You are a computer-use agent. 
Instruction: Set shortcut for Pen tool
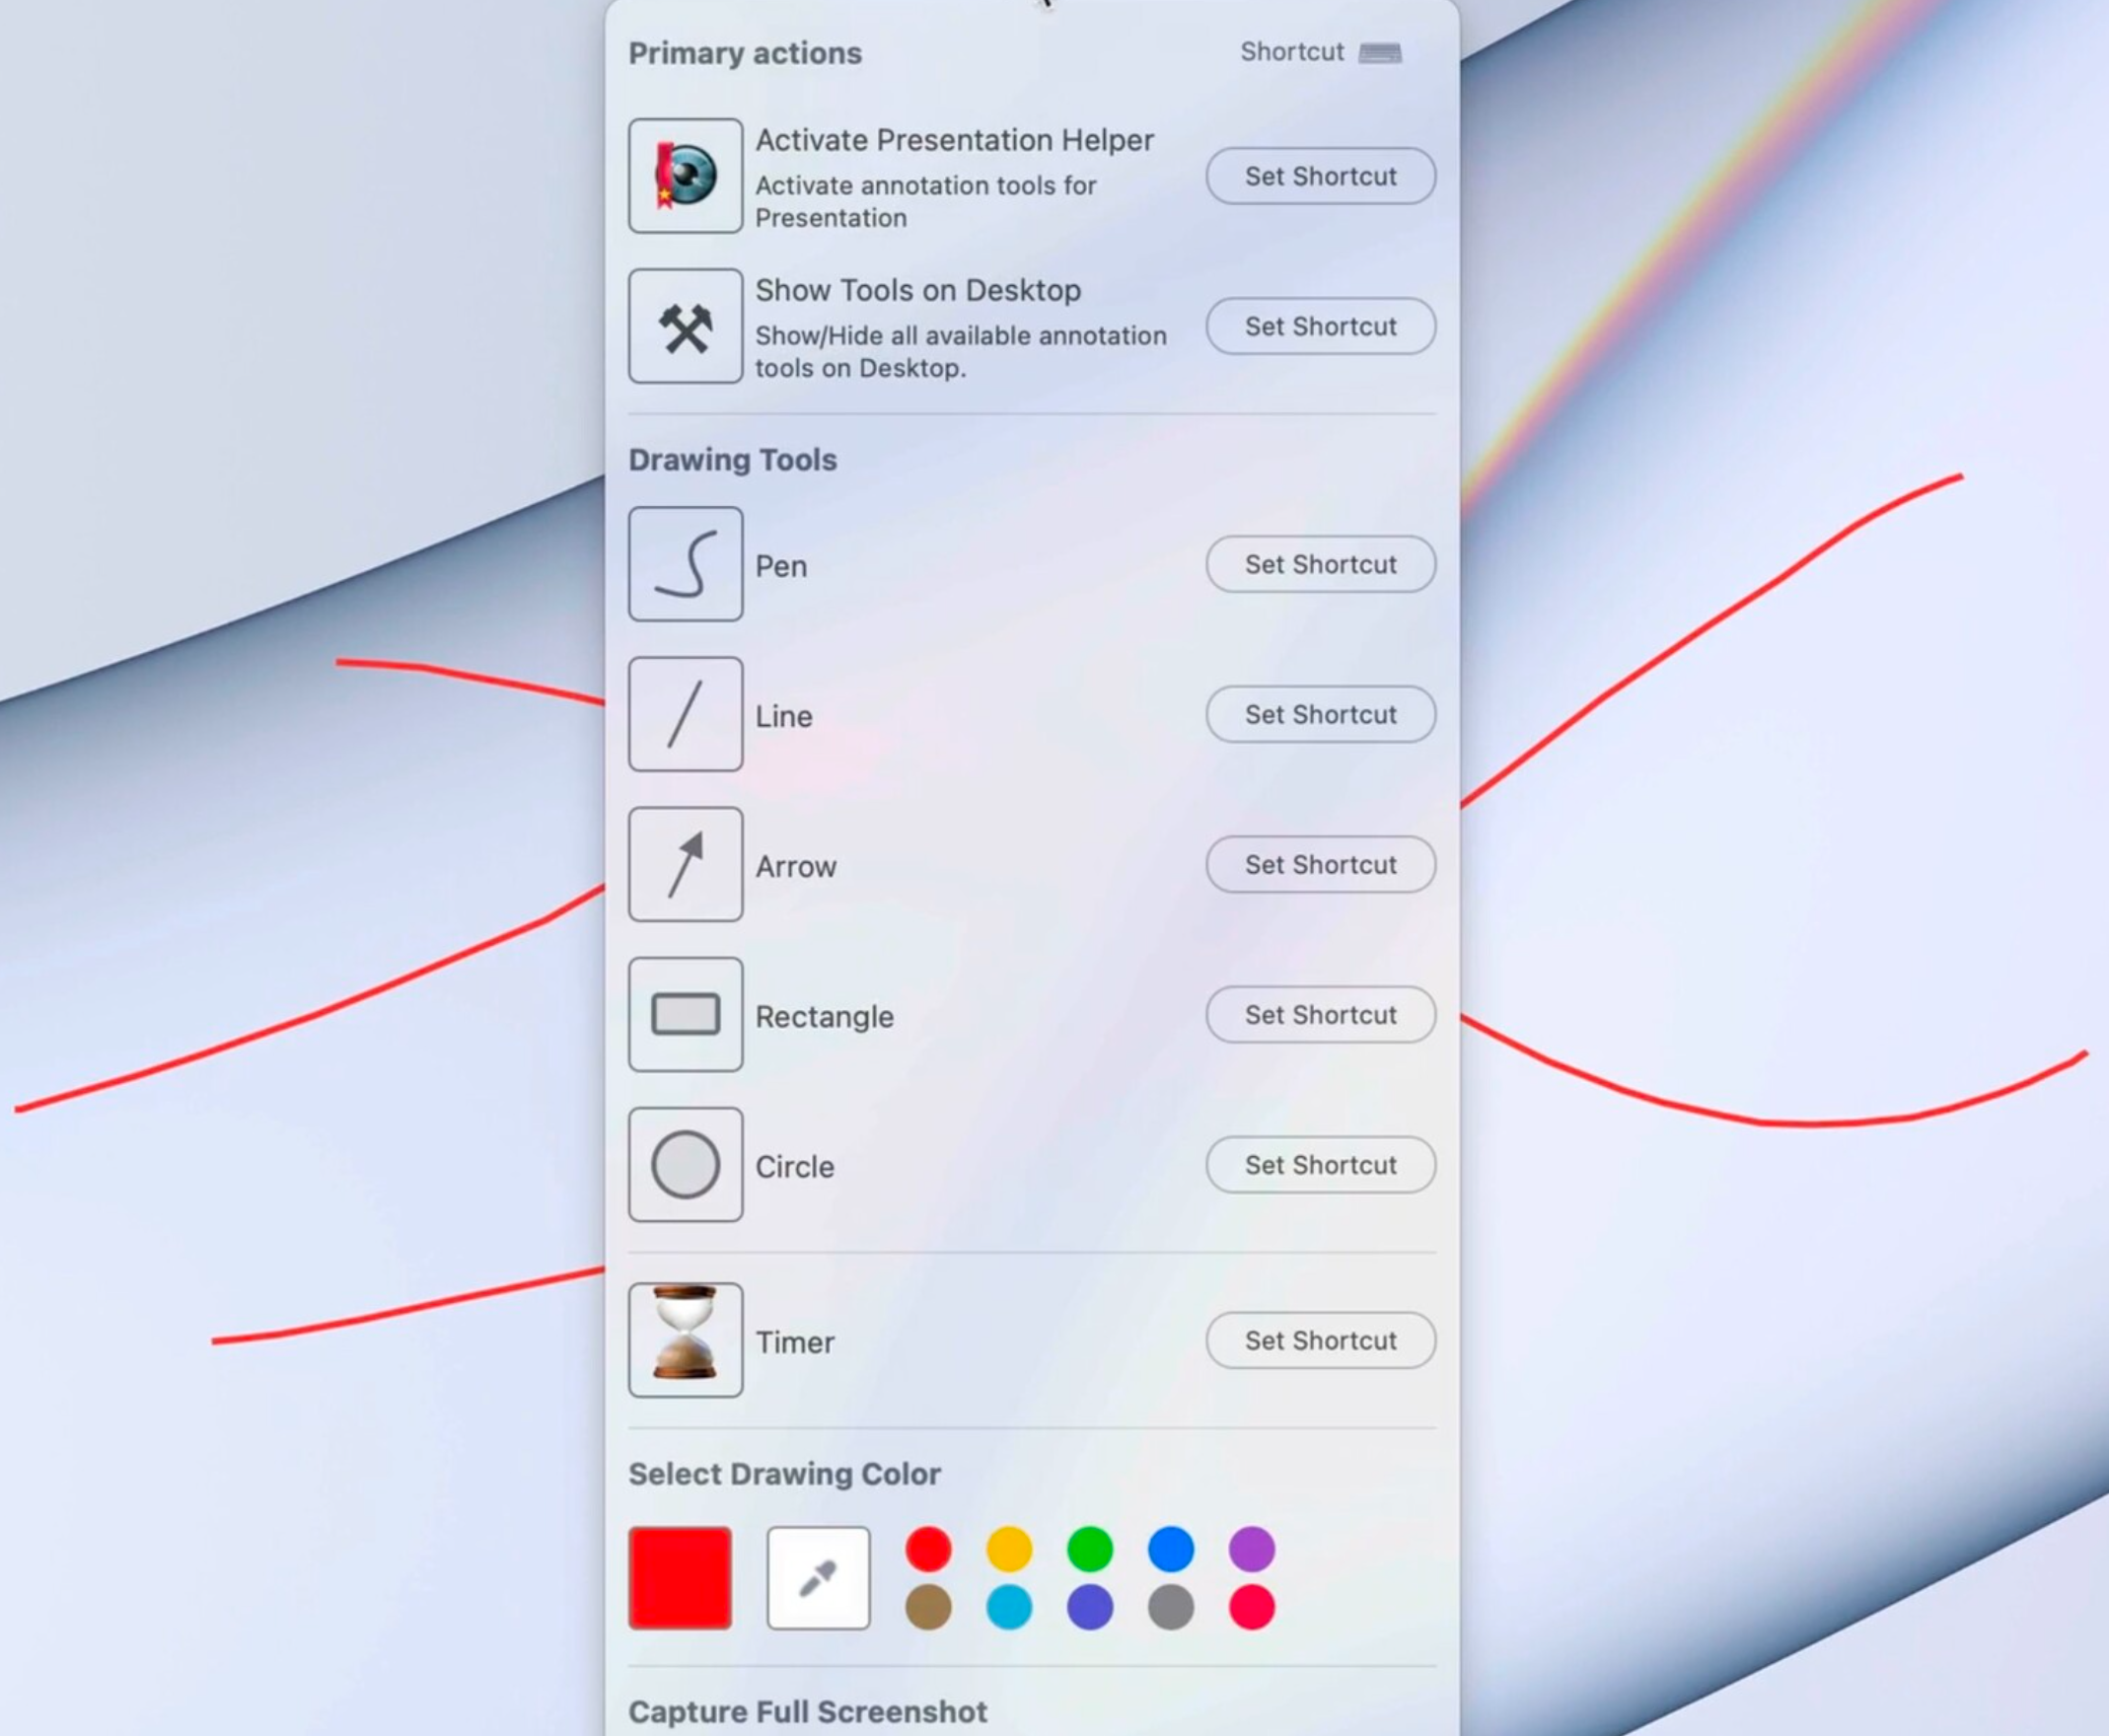point(1319,564)
